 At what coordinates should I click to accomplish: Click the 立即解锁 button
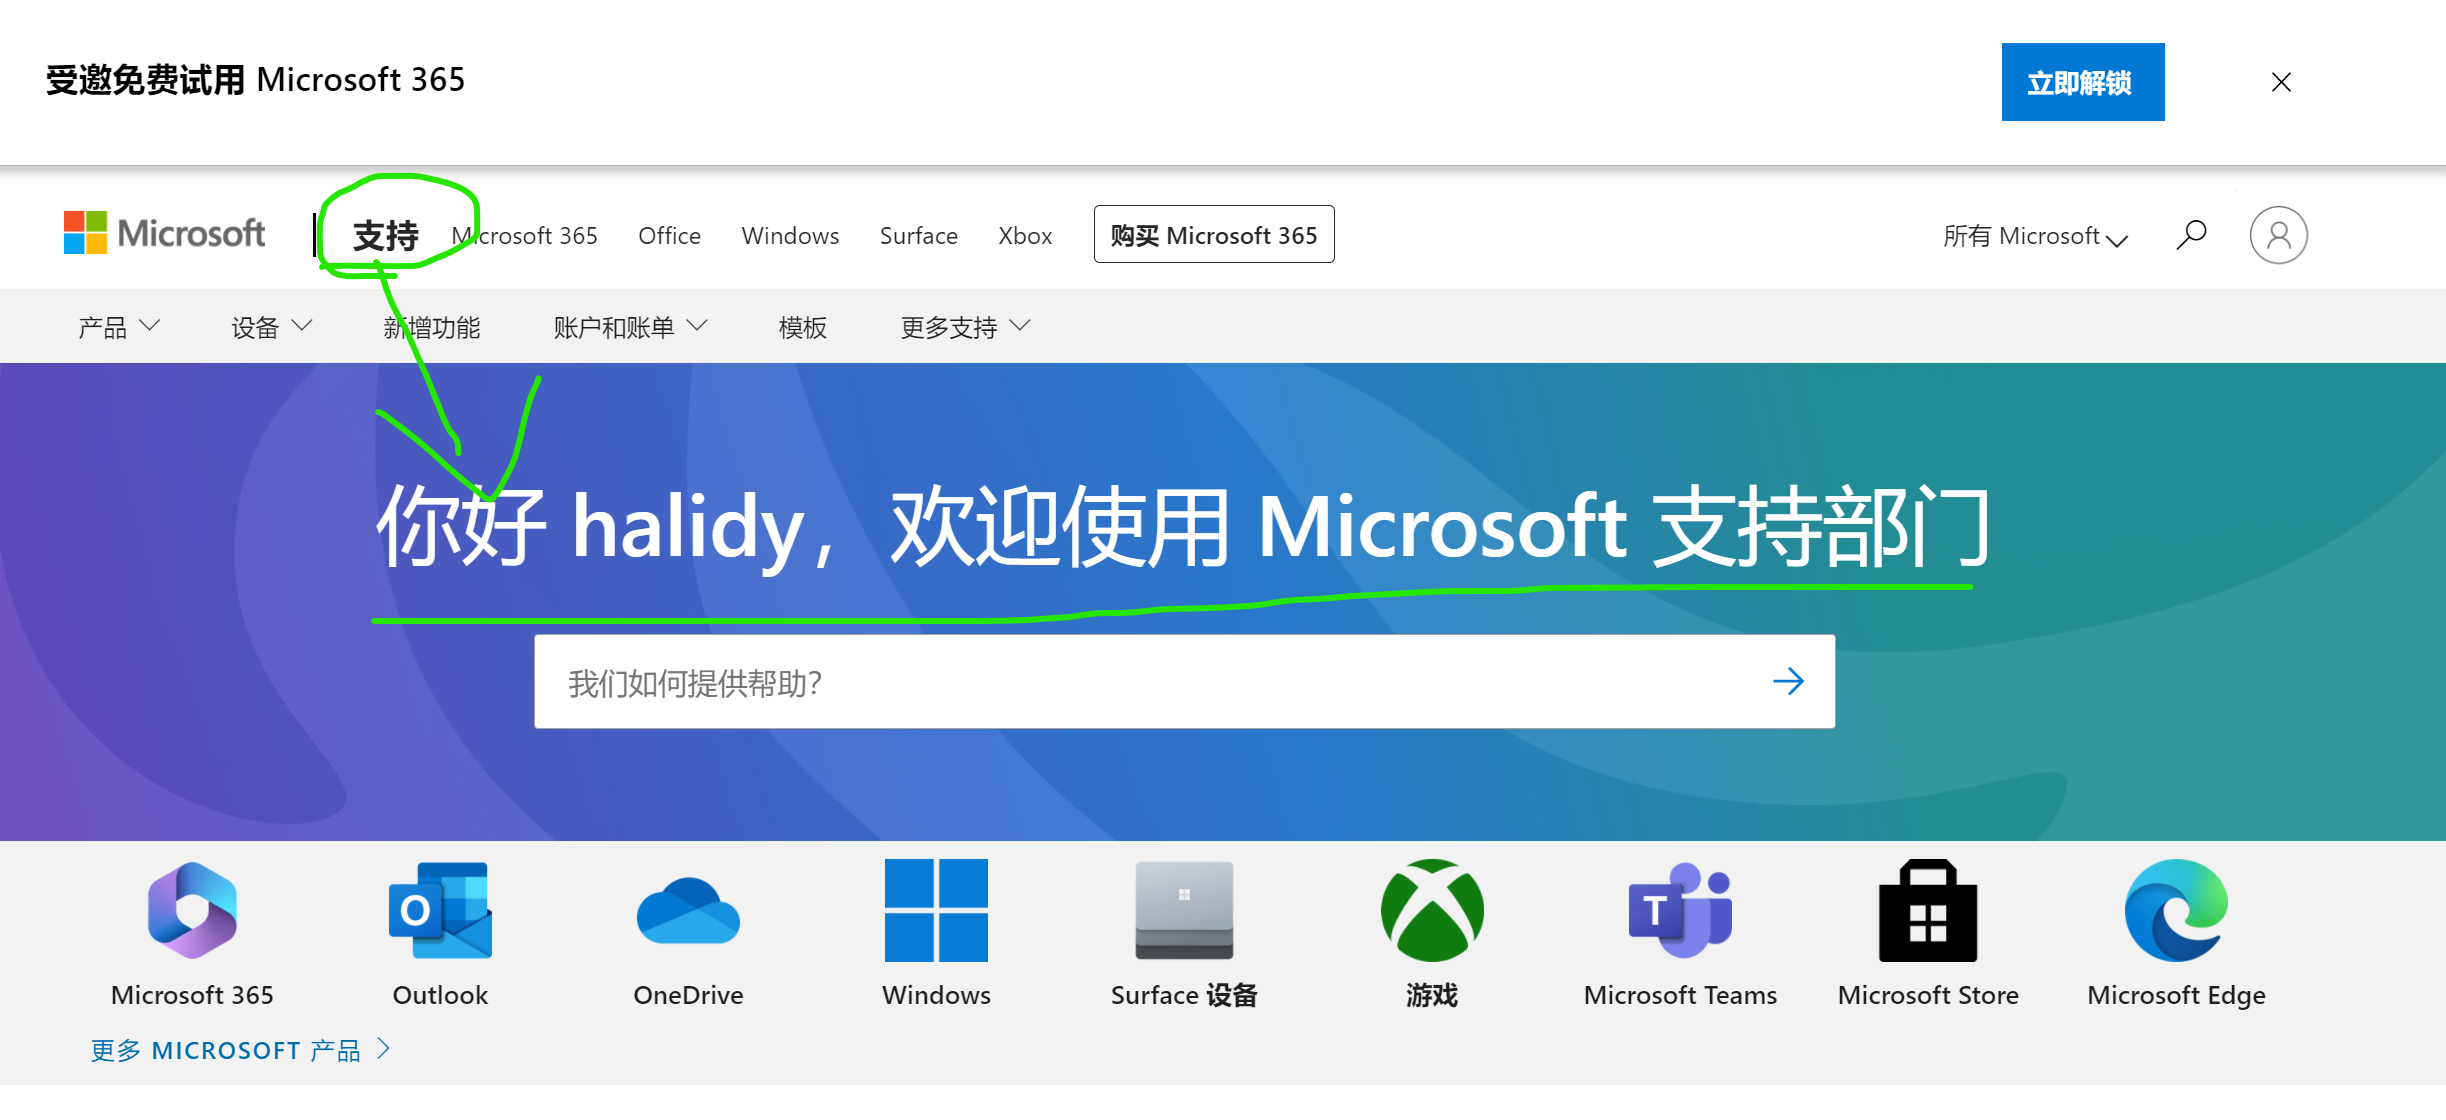click(x=2082, y=82)
